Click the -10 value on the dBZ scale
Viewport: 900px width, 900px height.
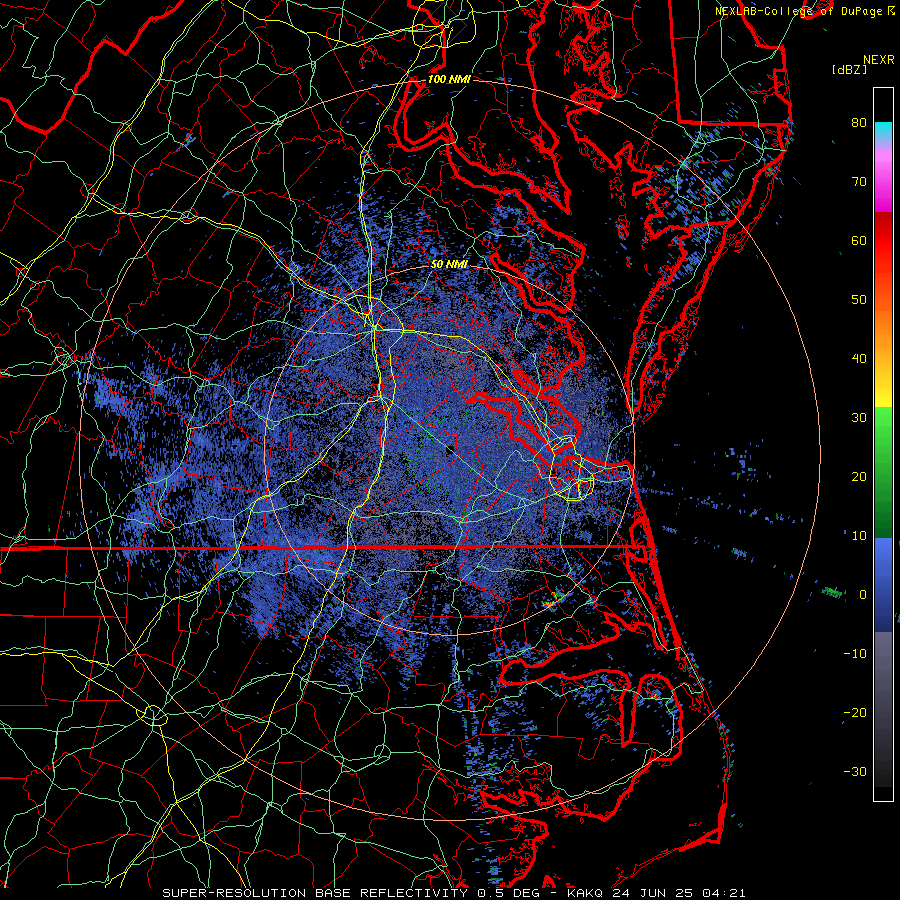point(855,654)
